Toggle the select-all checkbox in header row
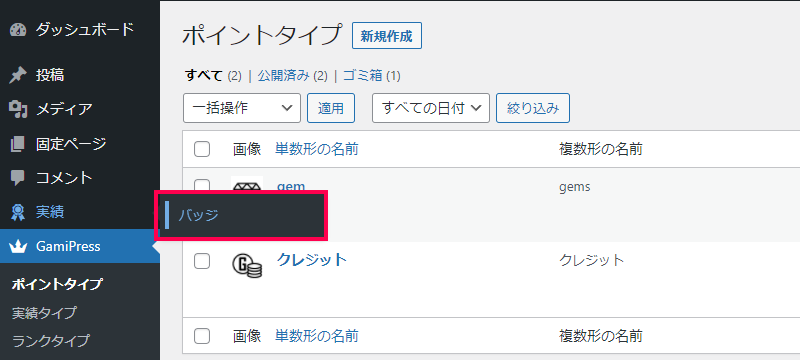 [202, 149]
